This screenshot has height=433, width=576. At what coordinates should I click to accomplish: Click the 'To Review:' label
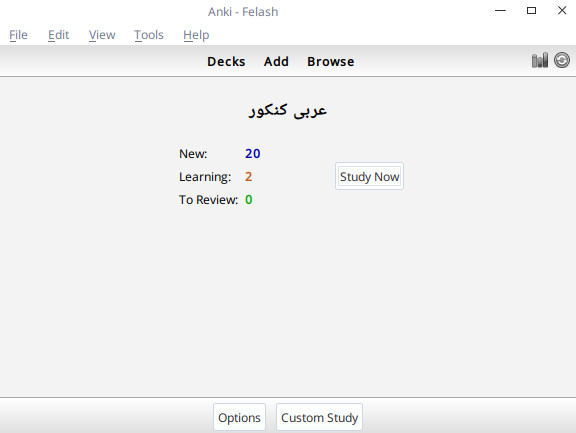click(208, 200)
